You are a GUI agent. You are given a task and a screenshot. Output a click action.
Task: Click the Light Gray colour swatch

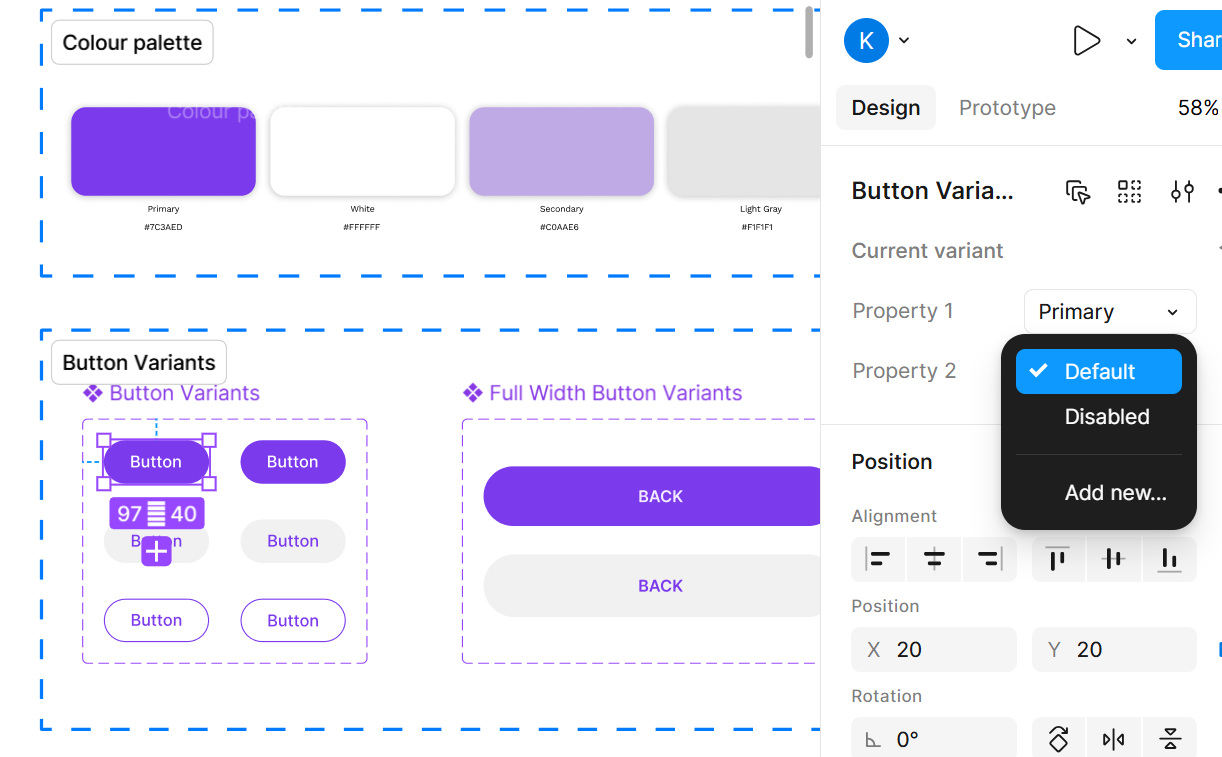click(743, 152)
